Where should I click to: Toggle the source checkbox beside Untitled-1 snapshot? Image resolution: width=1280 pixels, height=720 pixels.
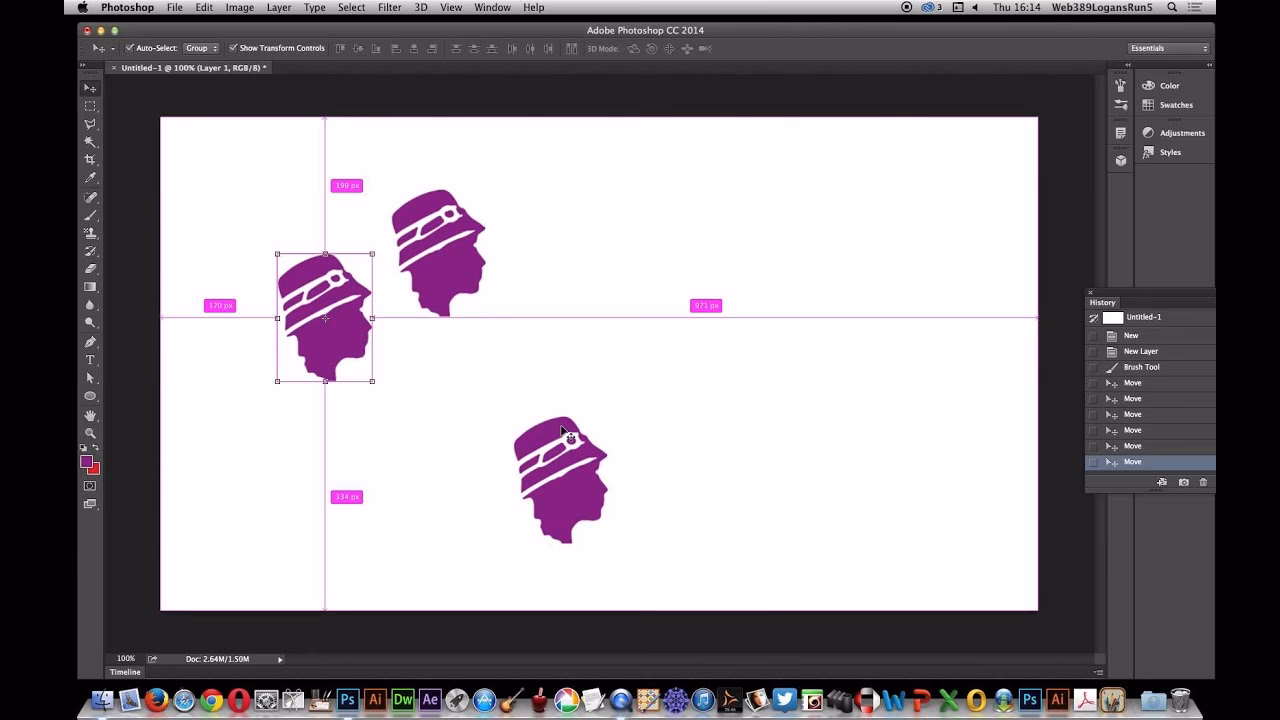pyautogui.click(x=1092, y=317)
